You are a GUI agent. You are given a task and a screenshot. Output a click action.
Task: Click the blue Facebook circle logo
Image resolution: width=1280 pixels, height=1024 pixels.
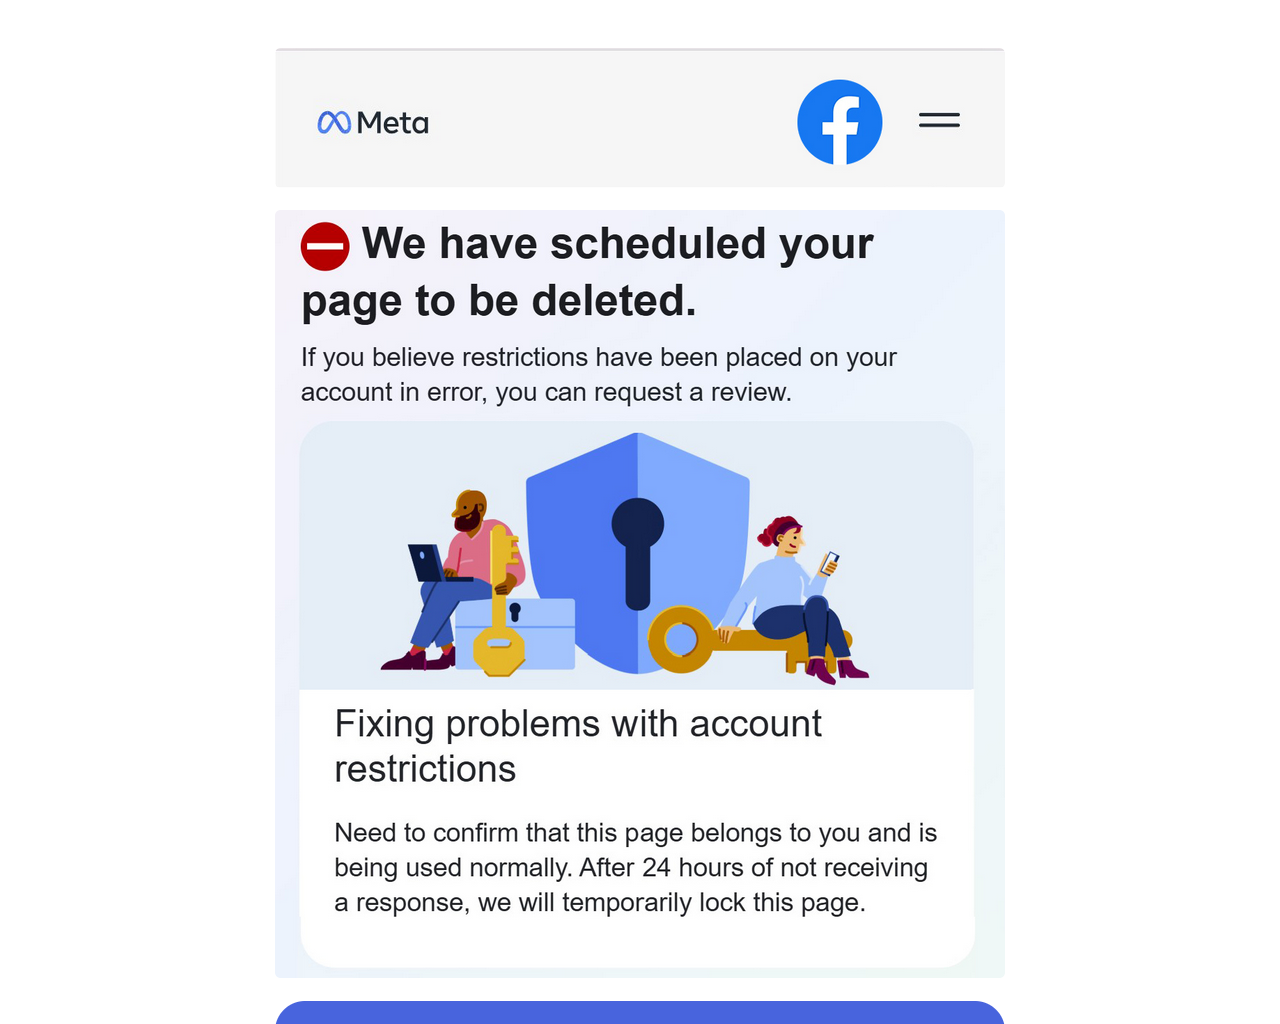pyautogui.click(x=840, y=122)
